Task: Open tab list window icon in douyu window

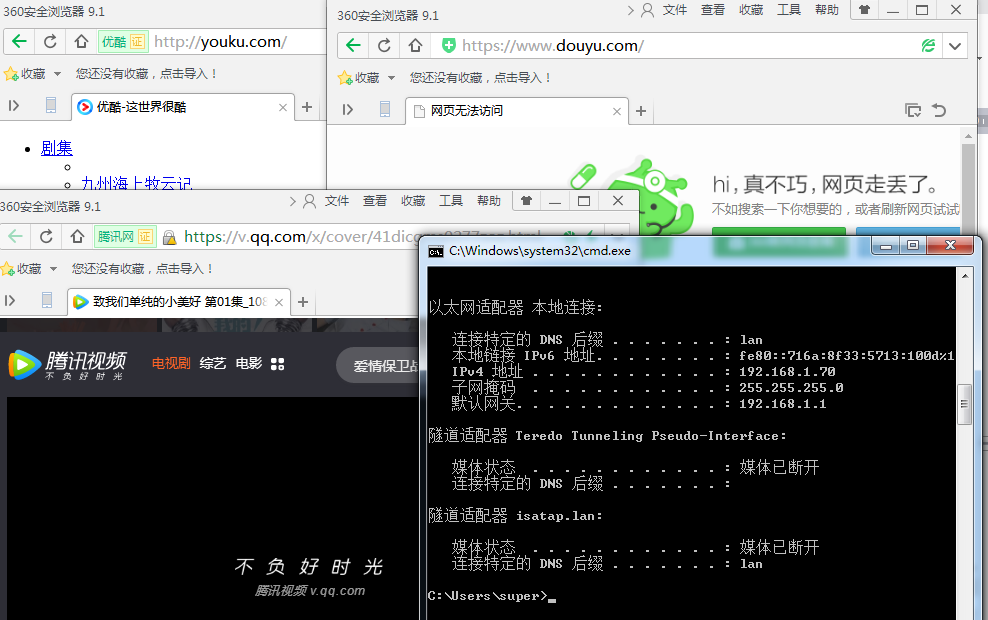Action: (913, 110)
